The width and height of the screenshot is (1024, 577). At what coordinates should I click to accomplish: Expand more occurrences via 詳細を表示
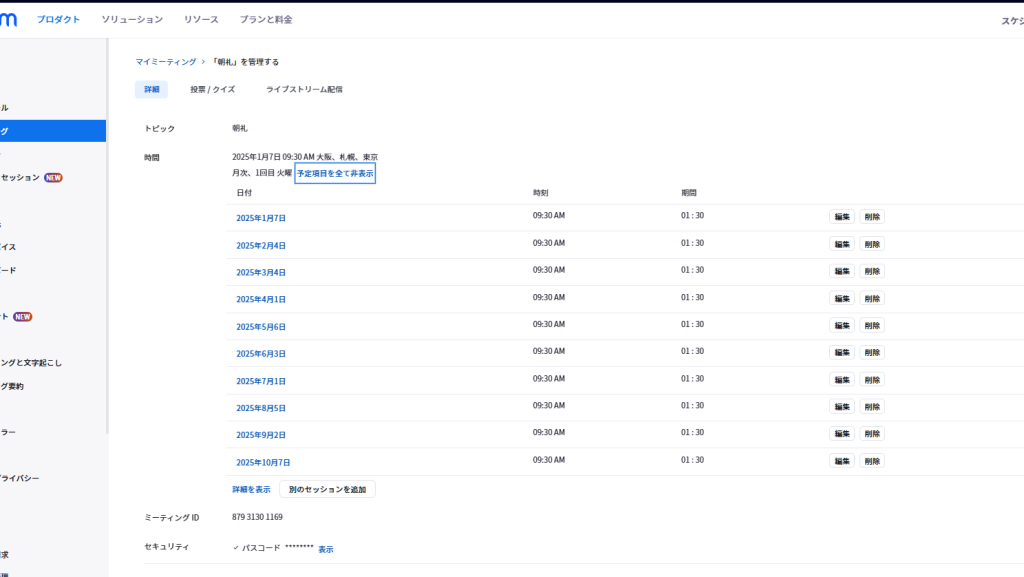pos(251,490)
